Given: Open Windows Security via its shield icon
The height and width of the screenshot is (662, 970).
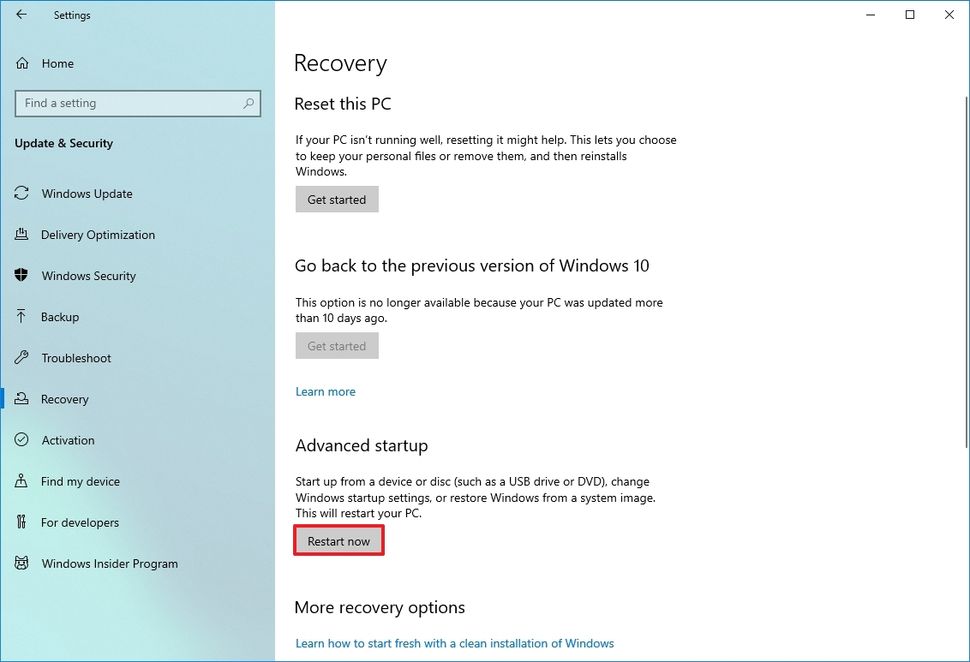Looking at the screenshot, I should (21, 275).
